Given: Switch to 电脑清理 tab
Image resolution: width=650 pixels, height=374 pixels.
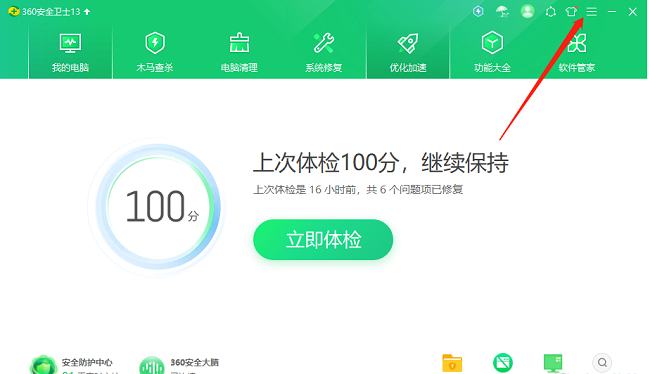Looking at the screenshot, I should tap(239, 53).
